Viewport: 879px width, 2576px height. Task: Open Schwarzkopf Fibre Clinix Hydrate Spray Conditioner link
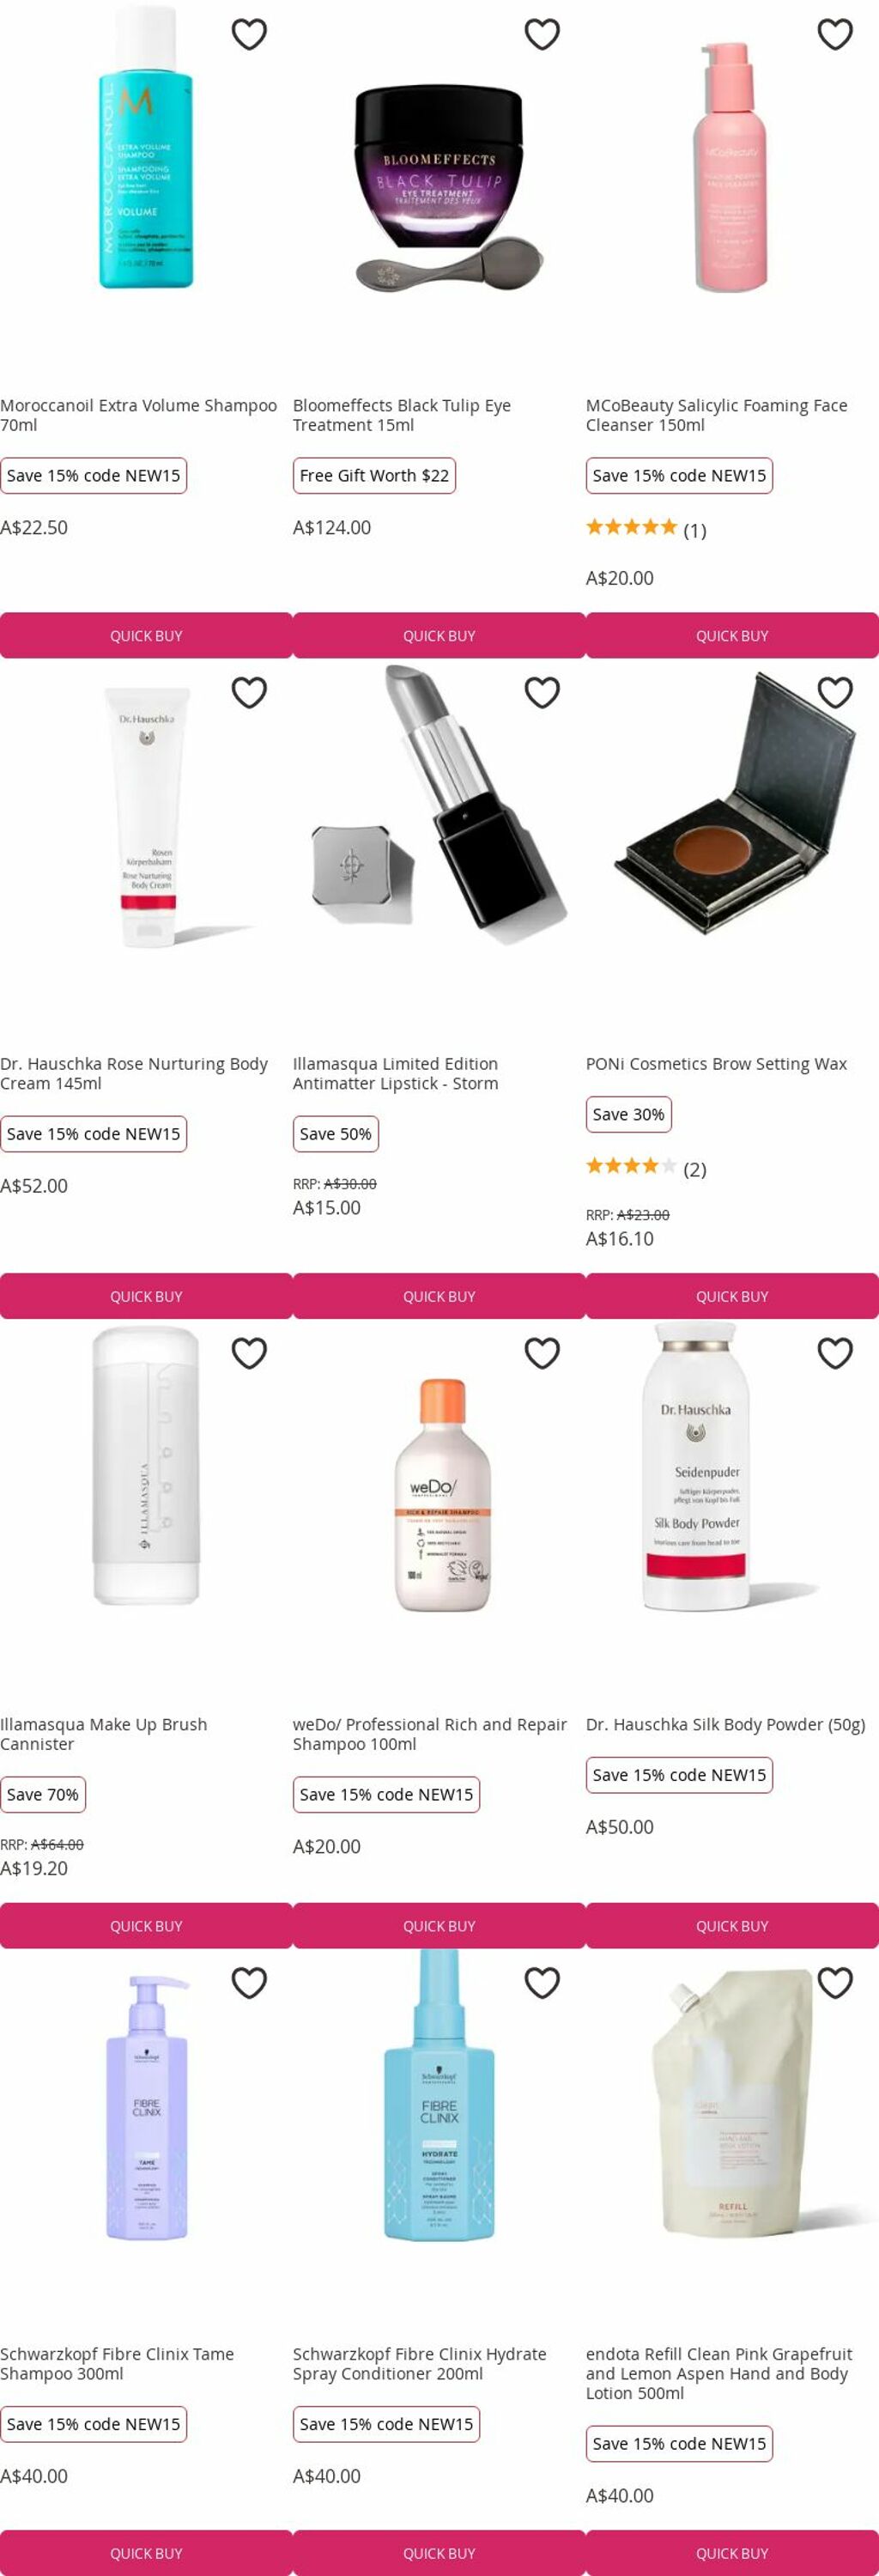[419, 2363]
